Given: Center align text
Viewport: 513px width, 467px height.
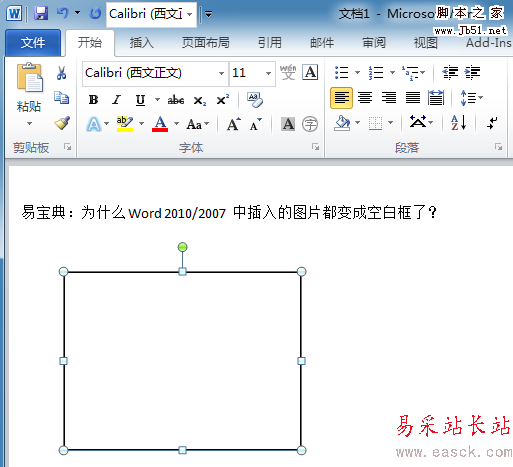Looking at the screenshot, I should pyautogui.click(x=365, y=98).
